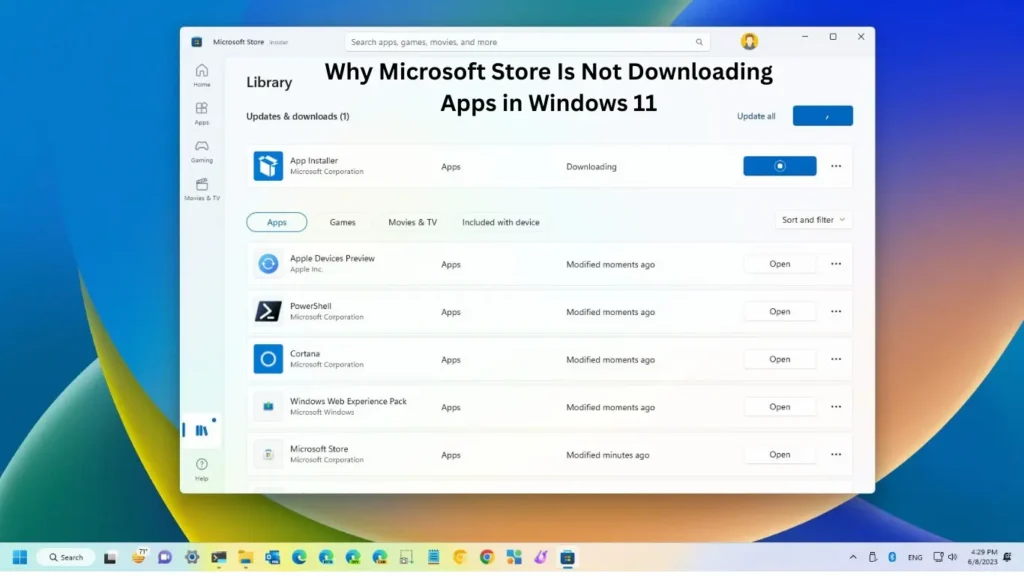This screenshot has width=1024, height=576.
Task: Click your account profile avatar
Action: click(749, 41)
